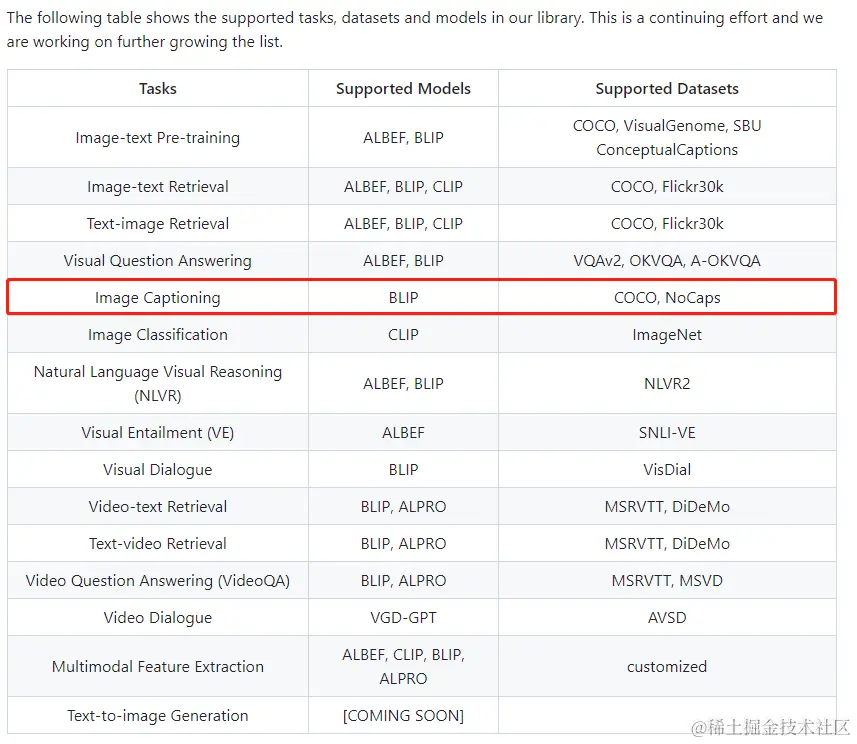Screen dimensions: 857x744
Task: Click the "AVSD" dataset cell
Action: pos(667,617)
